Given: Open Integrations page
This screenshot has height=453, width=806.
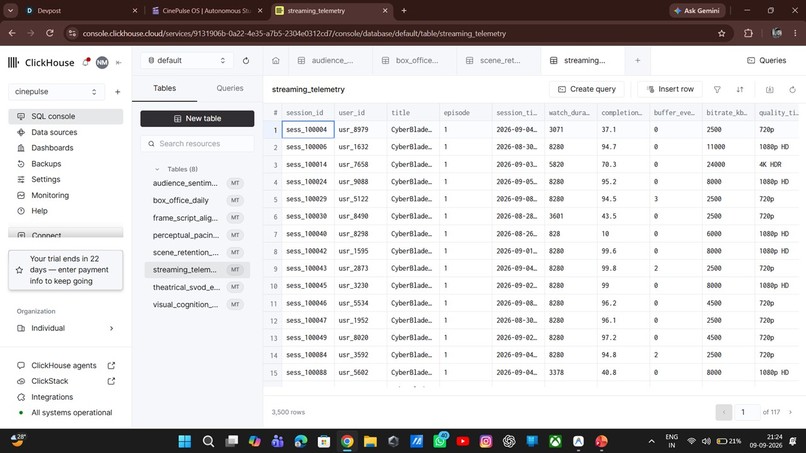Looking at the screenshot, I should [x=52, y=397].
